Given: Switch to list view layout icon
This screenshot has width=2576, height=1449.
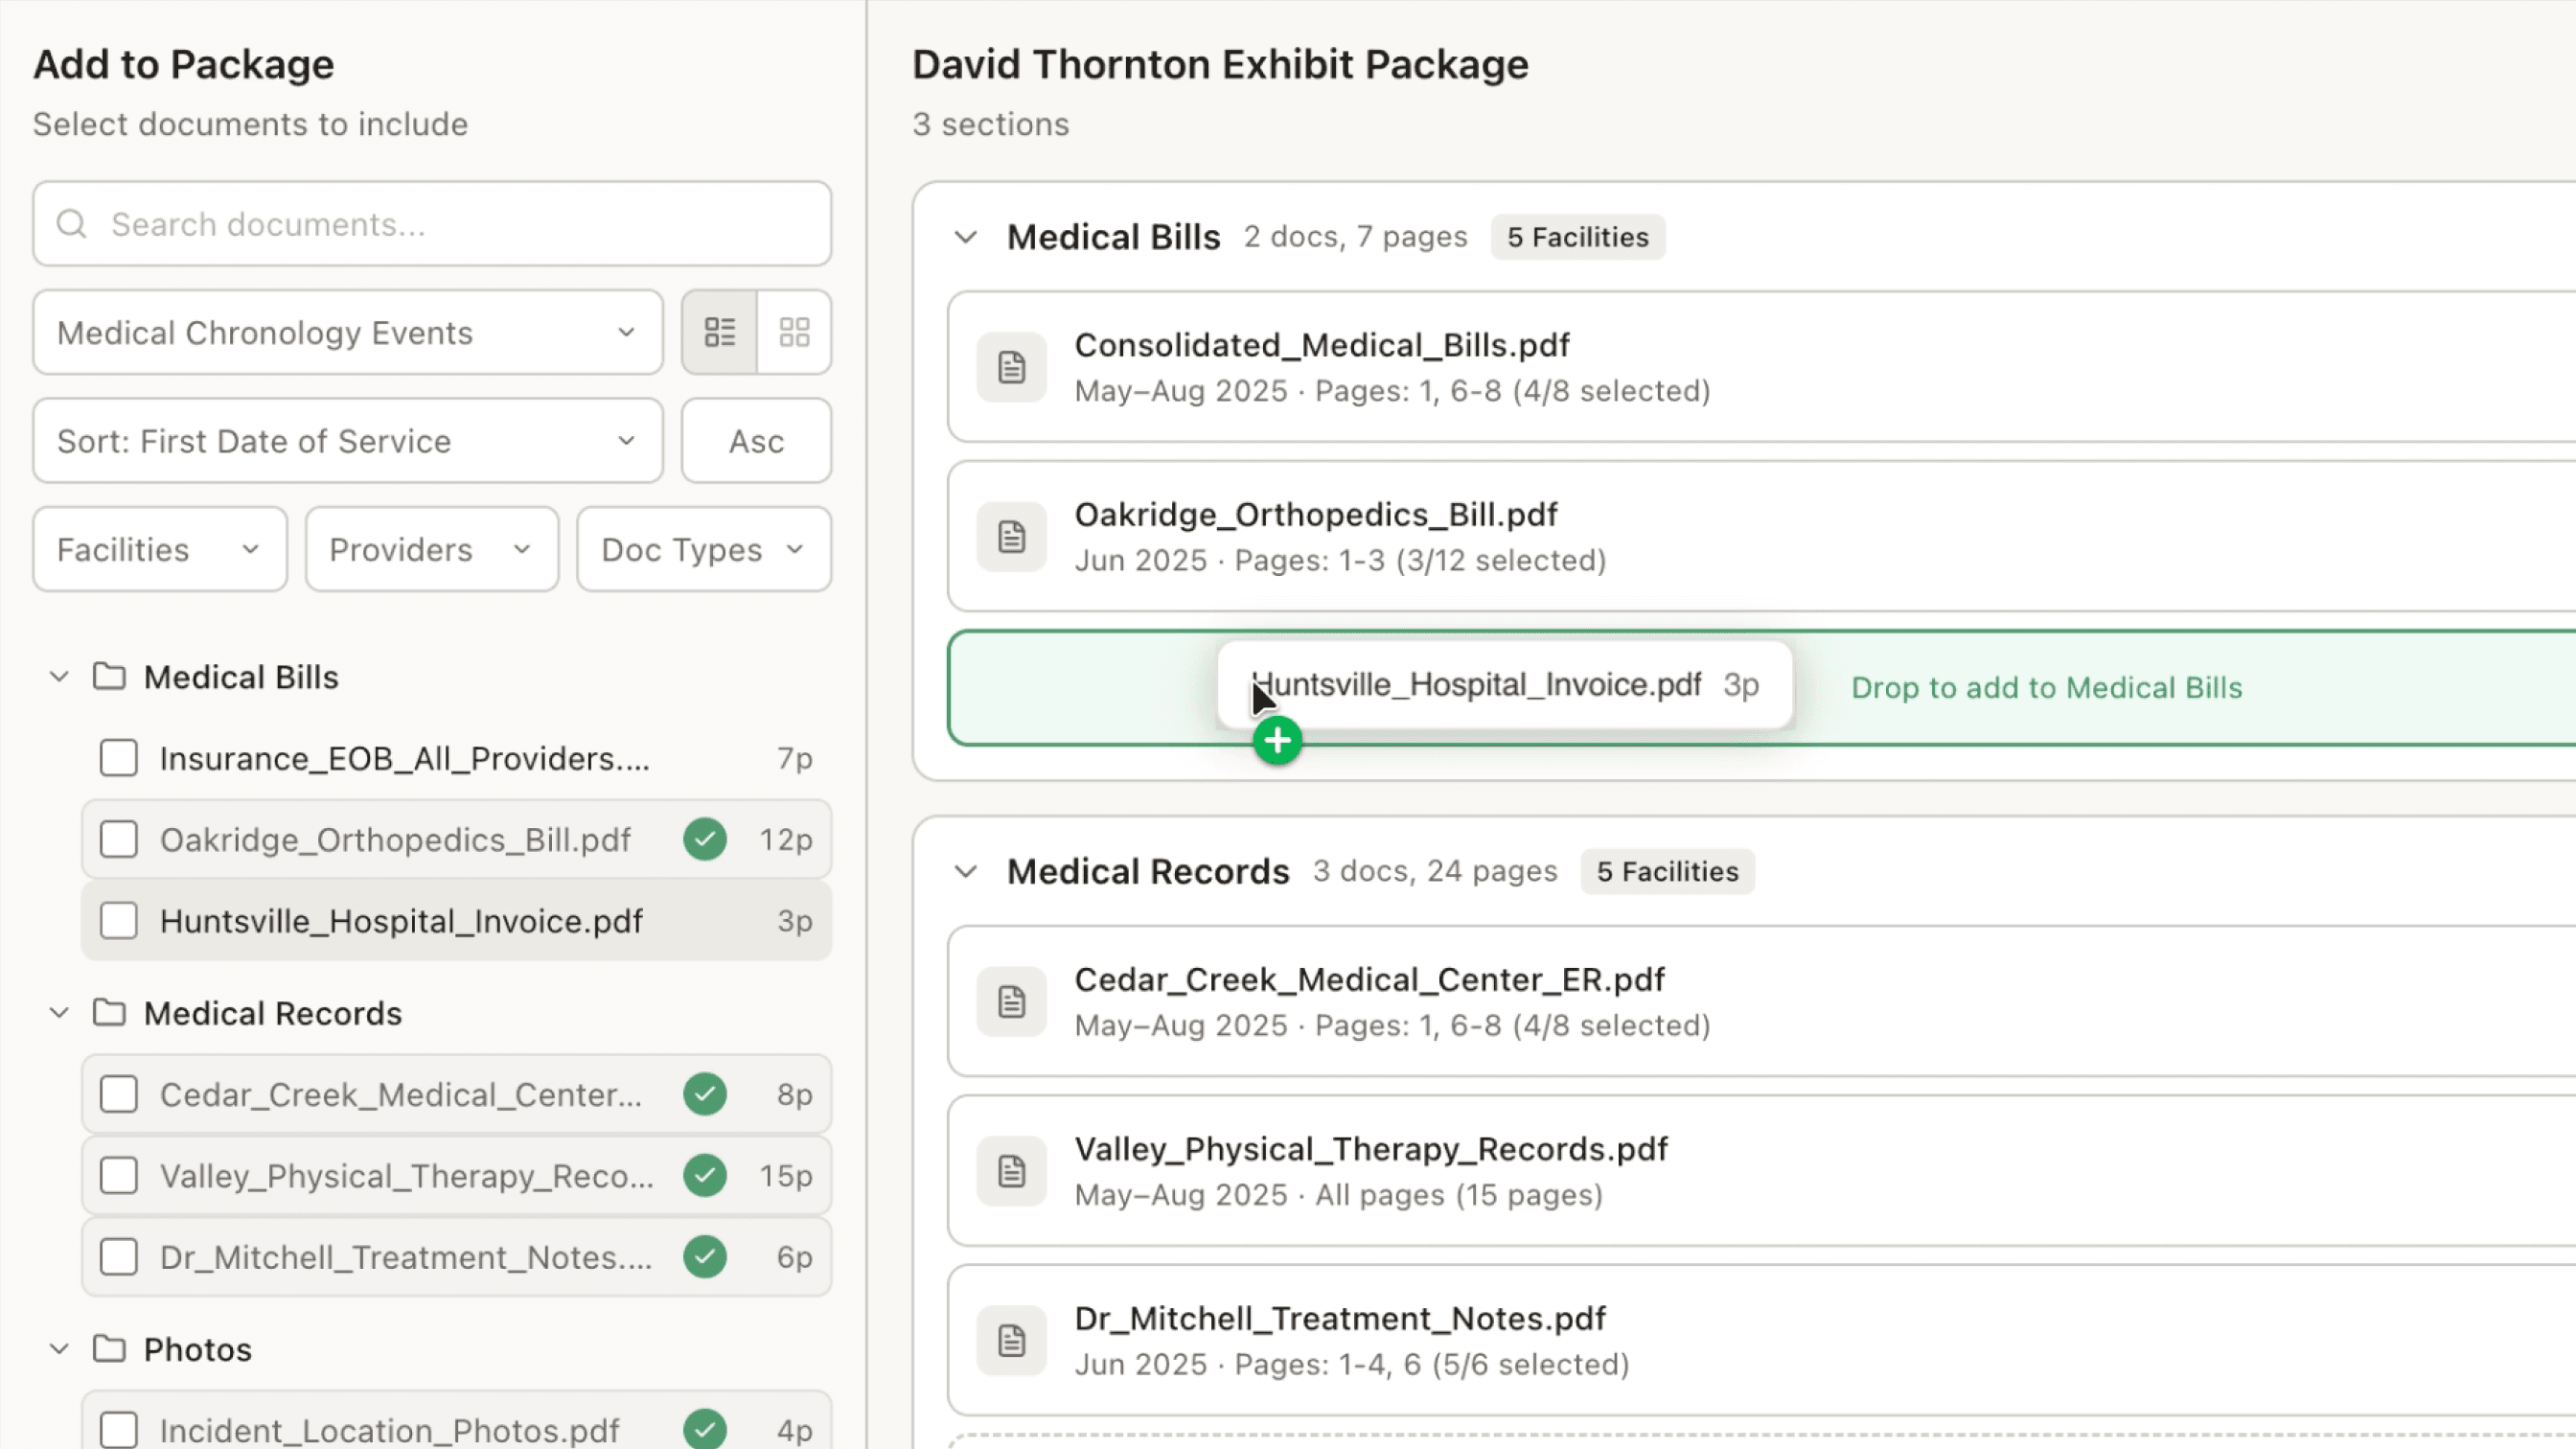Looking at the screenshot, I should tap(719, 332).
